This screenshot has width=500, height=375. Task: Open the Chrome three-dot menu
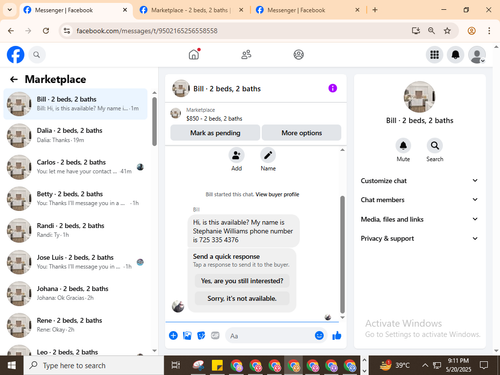(x=489, y=31)
